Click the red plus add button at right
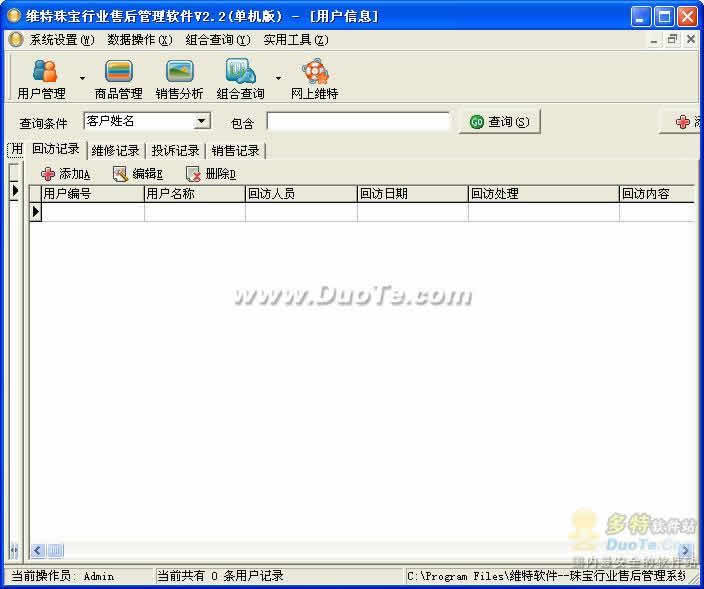 coord(682,122)
